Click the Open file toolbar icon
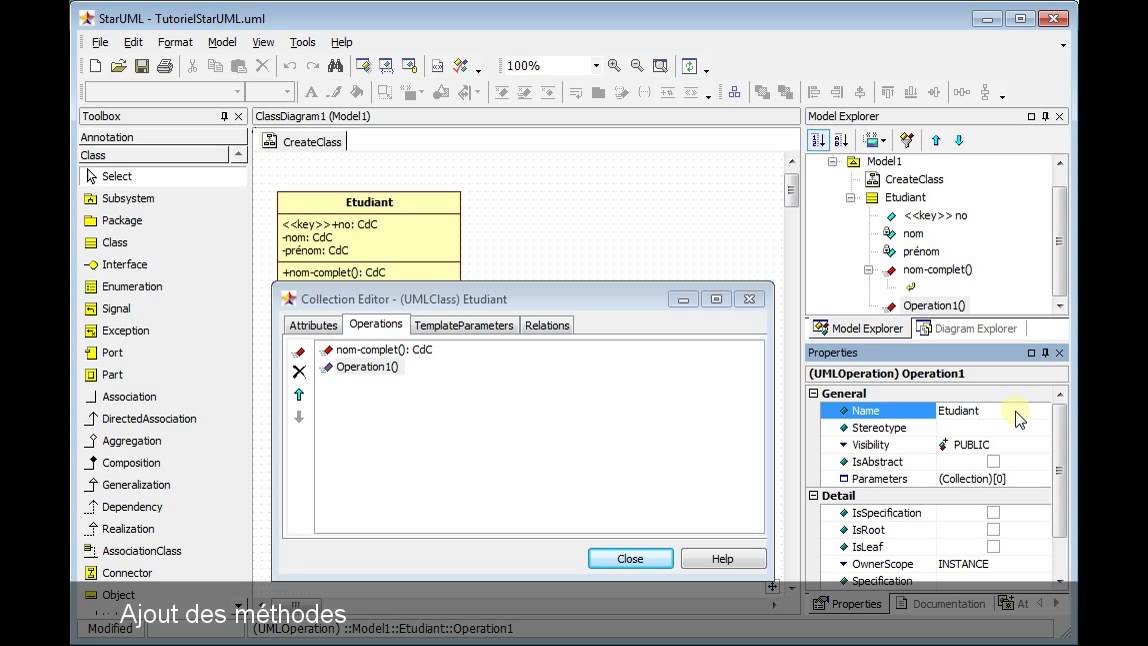1148x646 pixels. click(119, 66)
